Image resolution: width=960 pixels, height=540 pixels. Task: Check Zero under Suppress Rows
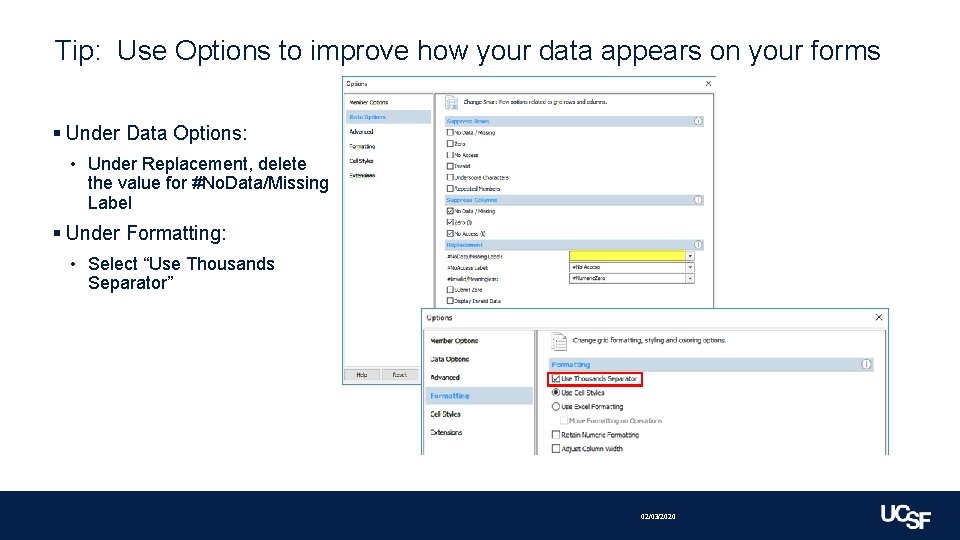coord(450,143)
